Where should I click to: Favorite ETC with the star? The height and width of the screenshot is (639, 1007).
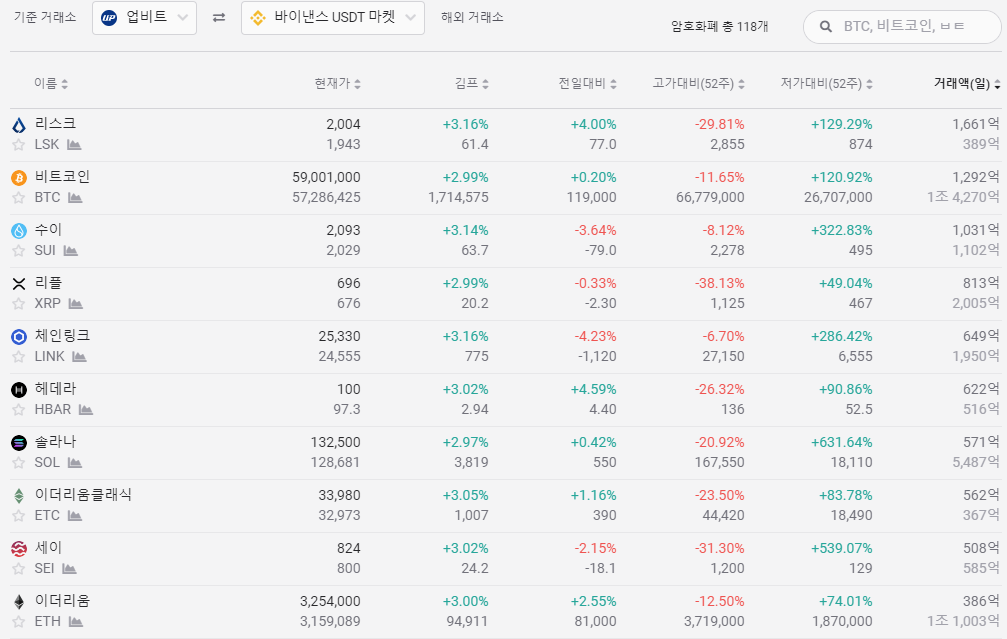pos(19,515)
